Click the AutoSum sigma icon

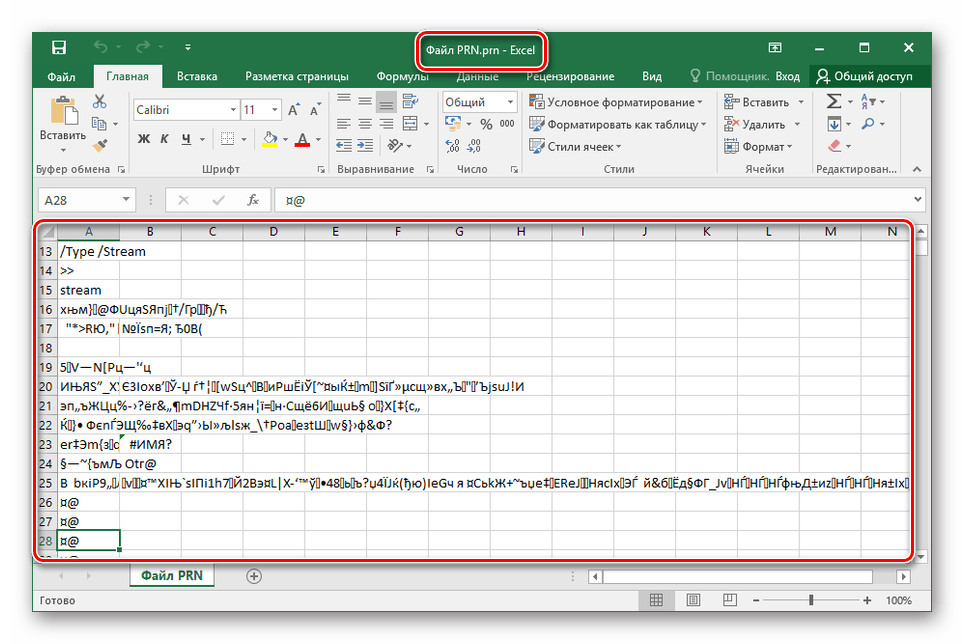[833, 102]
